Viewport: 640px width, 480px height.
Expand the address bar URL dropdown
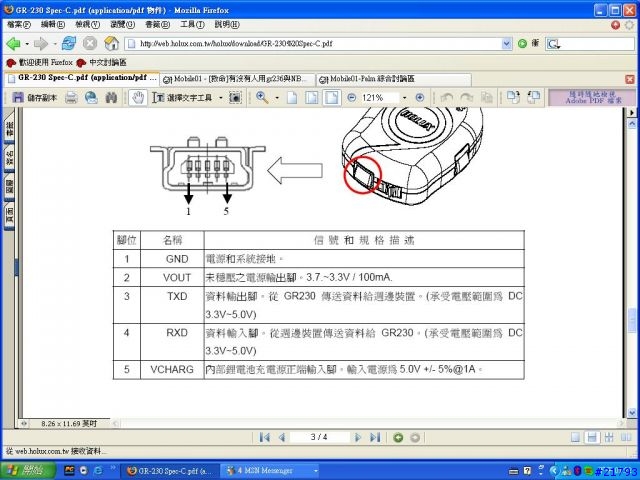(507, 43)
